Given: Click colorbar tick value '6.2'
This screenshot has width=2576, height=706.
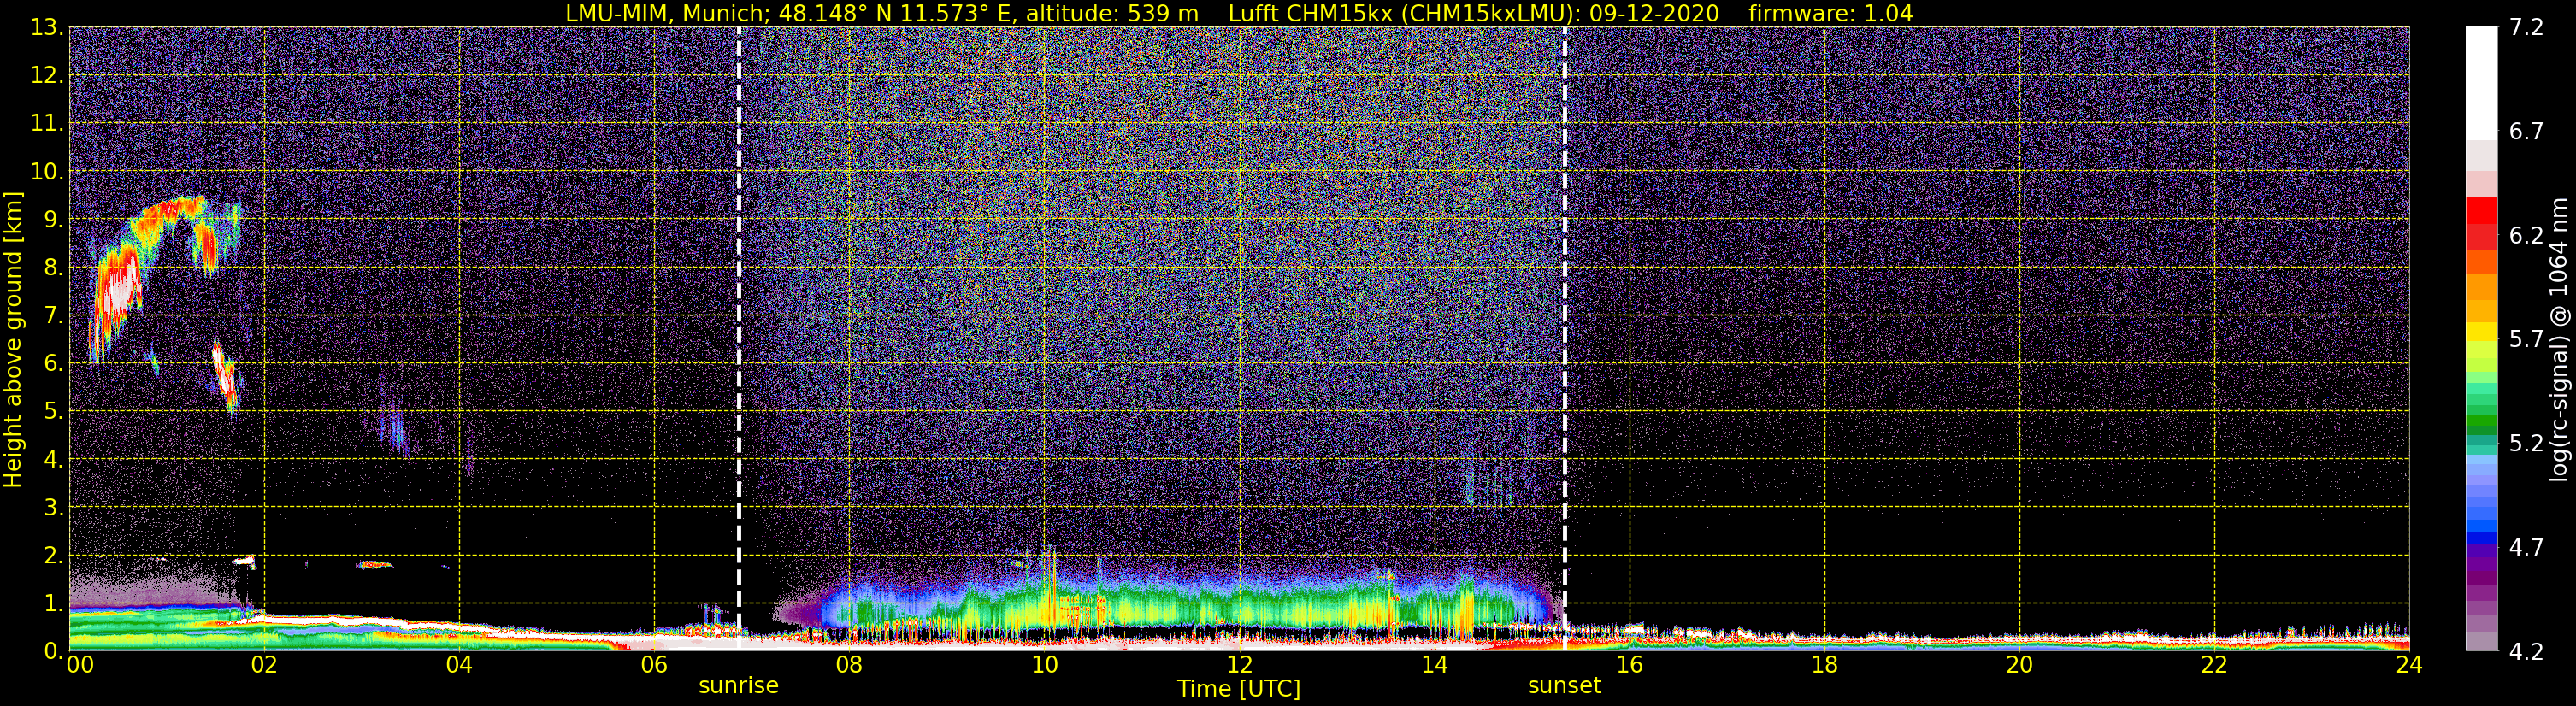Looking at the screenshot, I should tap(2526, 236).
